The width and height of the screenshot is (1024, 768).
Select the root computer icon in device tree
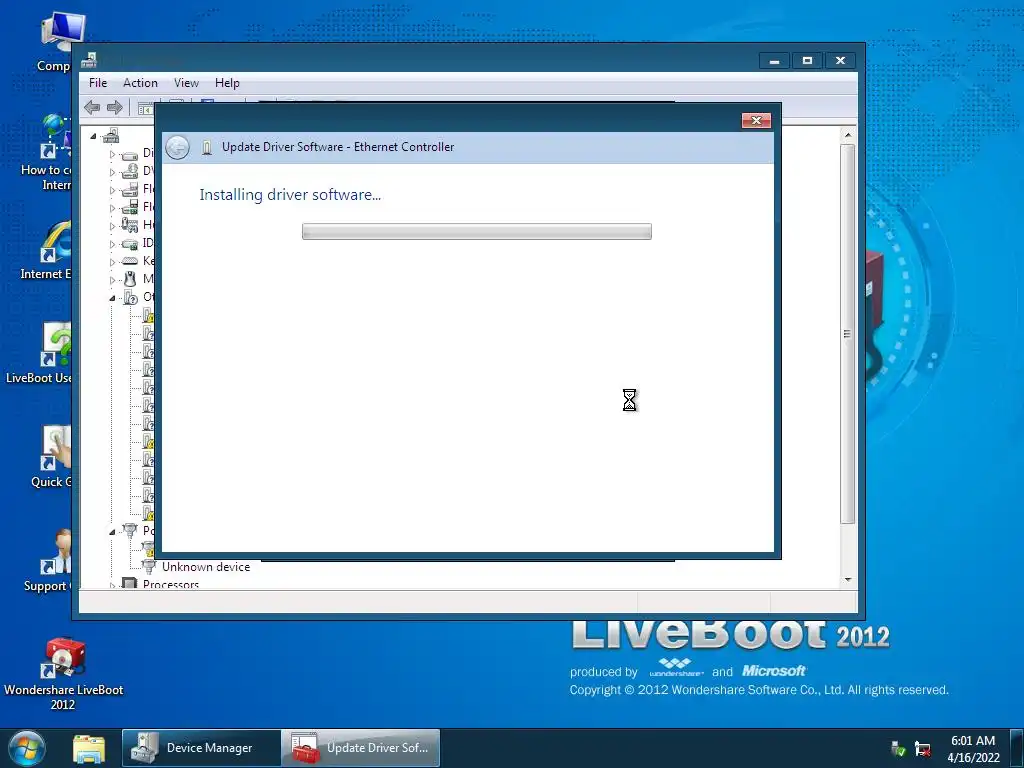pos(111,135)
